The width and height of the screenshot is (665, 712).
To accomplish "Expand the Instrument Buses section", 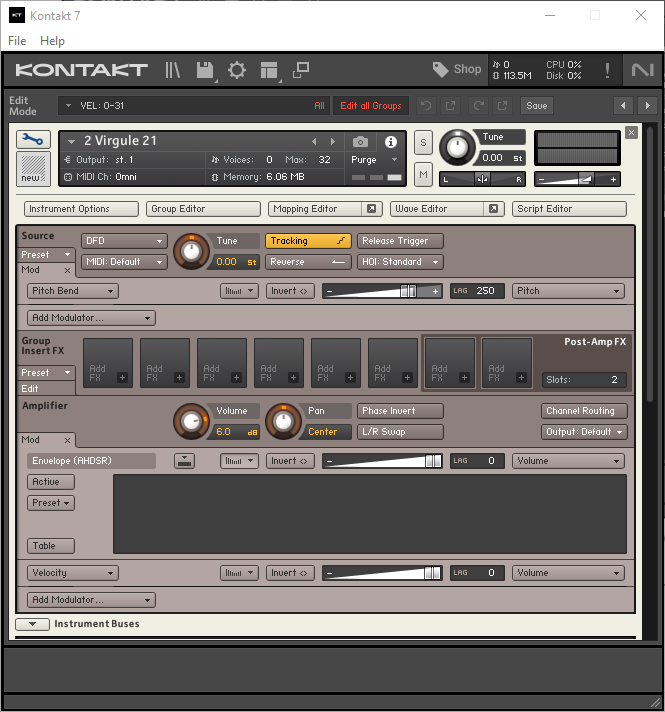I will tap(32, 624).
